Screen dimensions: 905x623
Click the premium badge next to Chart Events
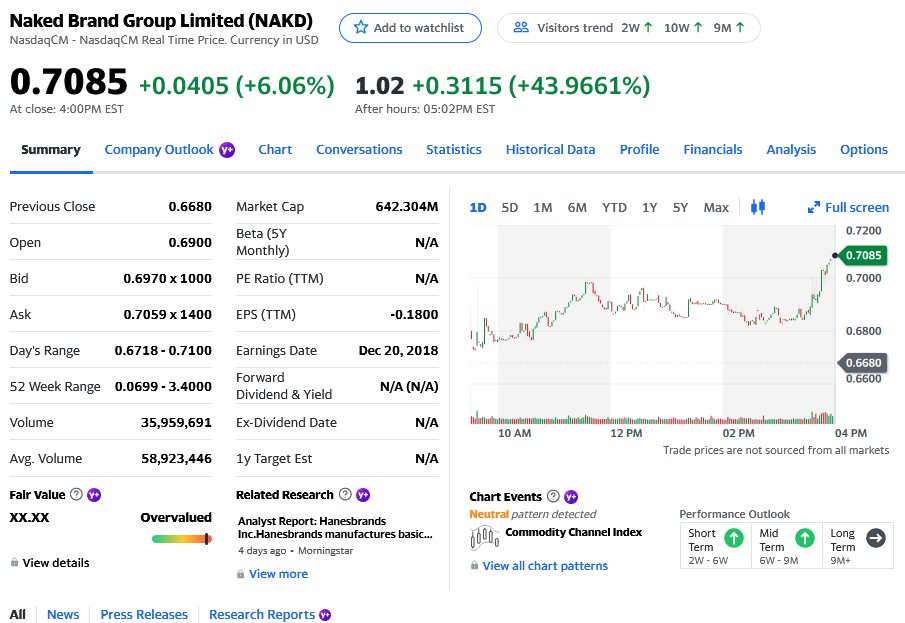click(571, 497)
